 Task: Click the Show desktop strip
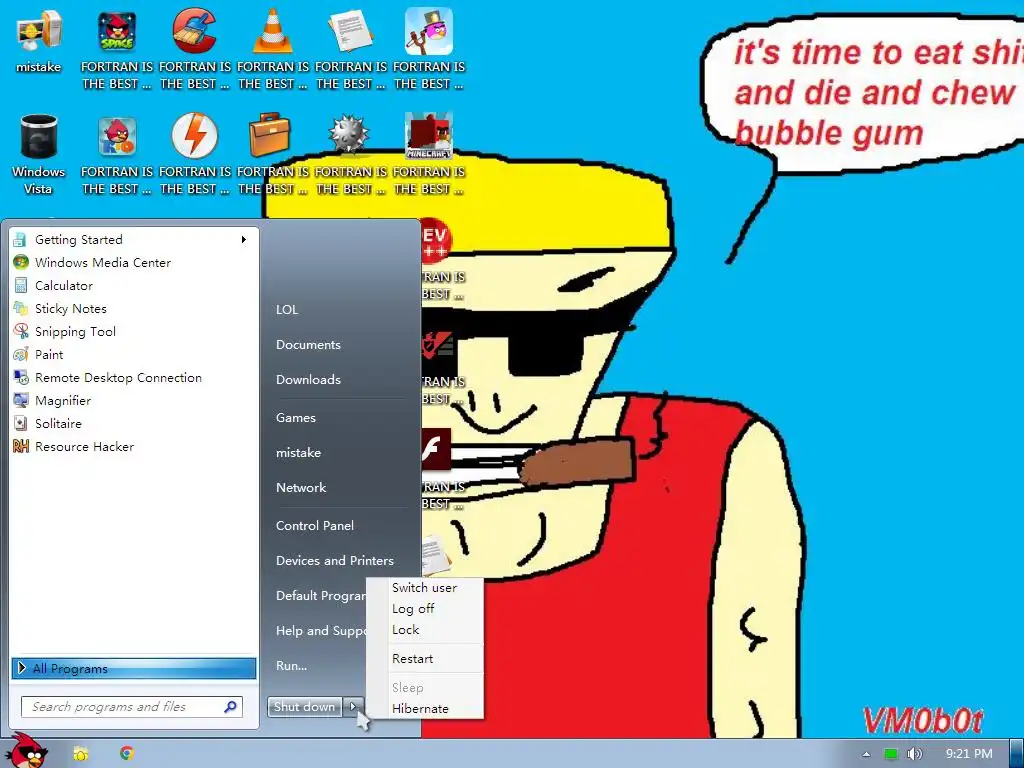pyautogui.click(x=1016, y=754)
